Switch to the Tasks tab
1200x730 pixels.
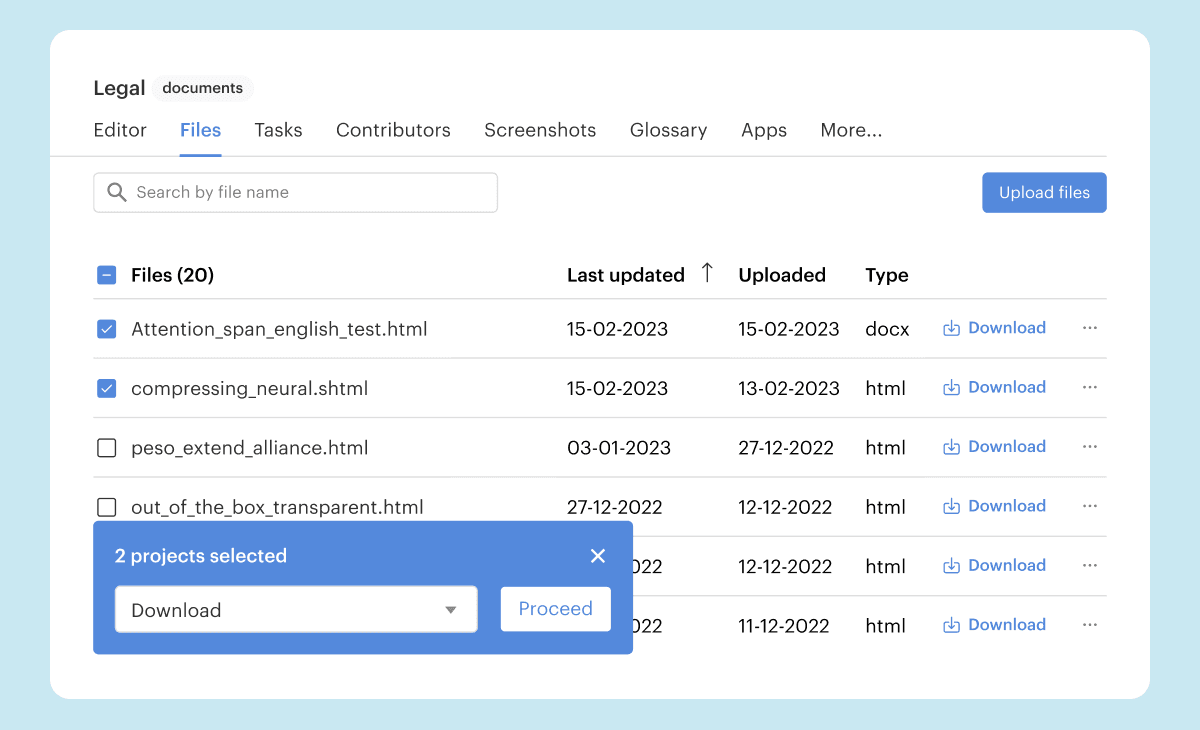click(278, 130)
